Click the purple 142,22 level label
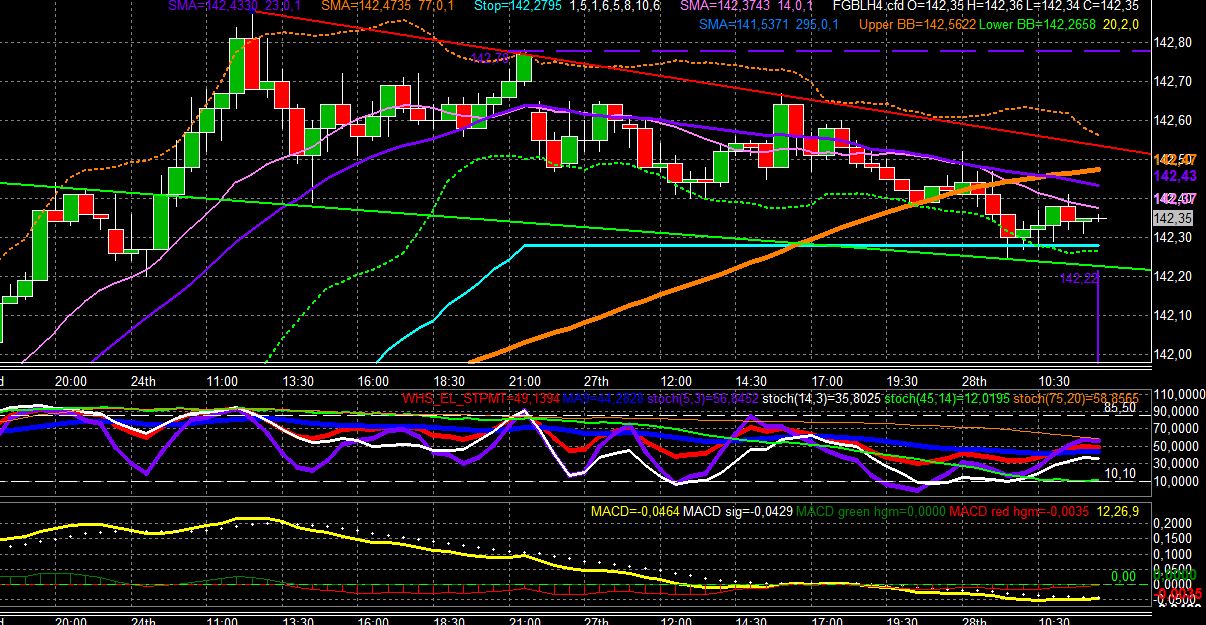Image resolution: width=1206 pixels, height=625 pixels. 1079,279
